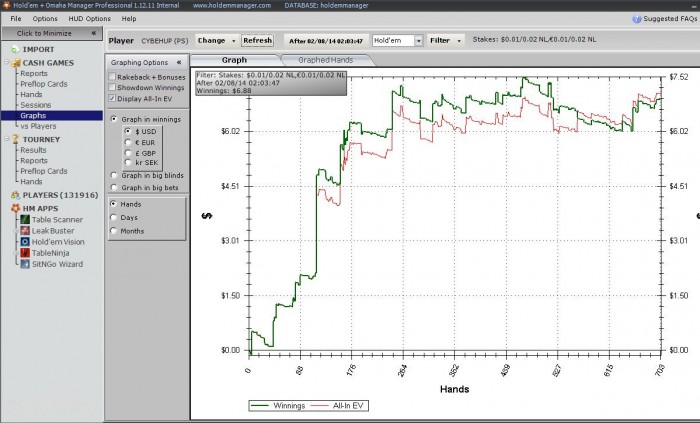Click the Cash Games money icon
The height and width of the screenshot is (423, 700).
[16, 63]
